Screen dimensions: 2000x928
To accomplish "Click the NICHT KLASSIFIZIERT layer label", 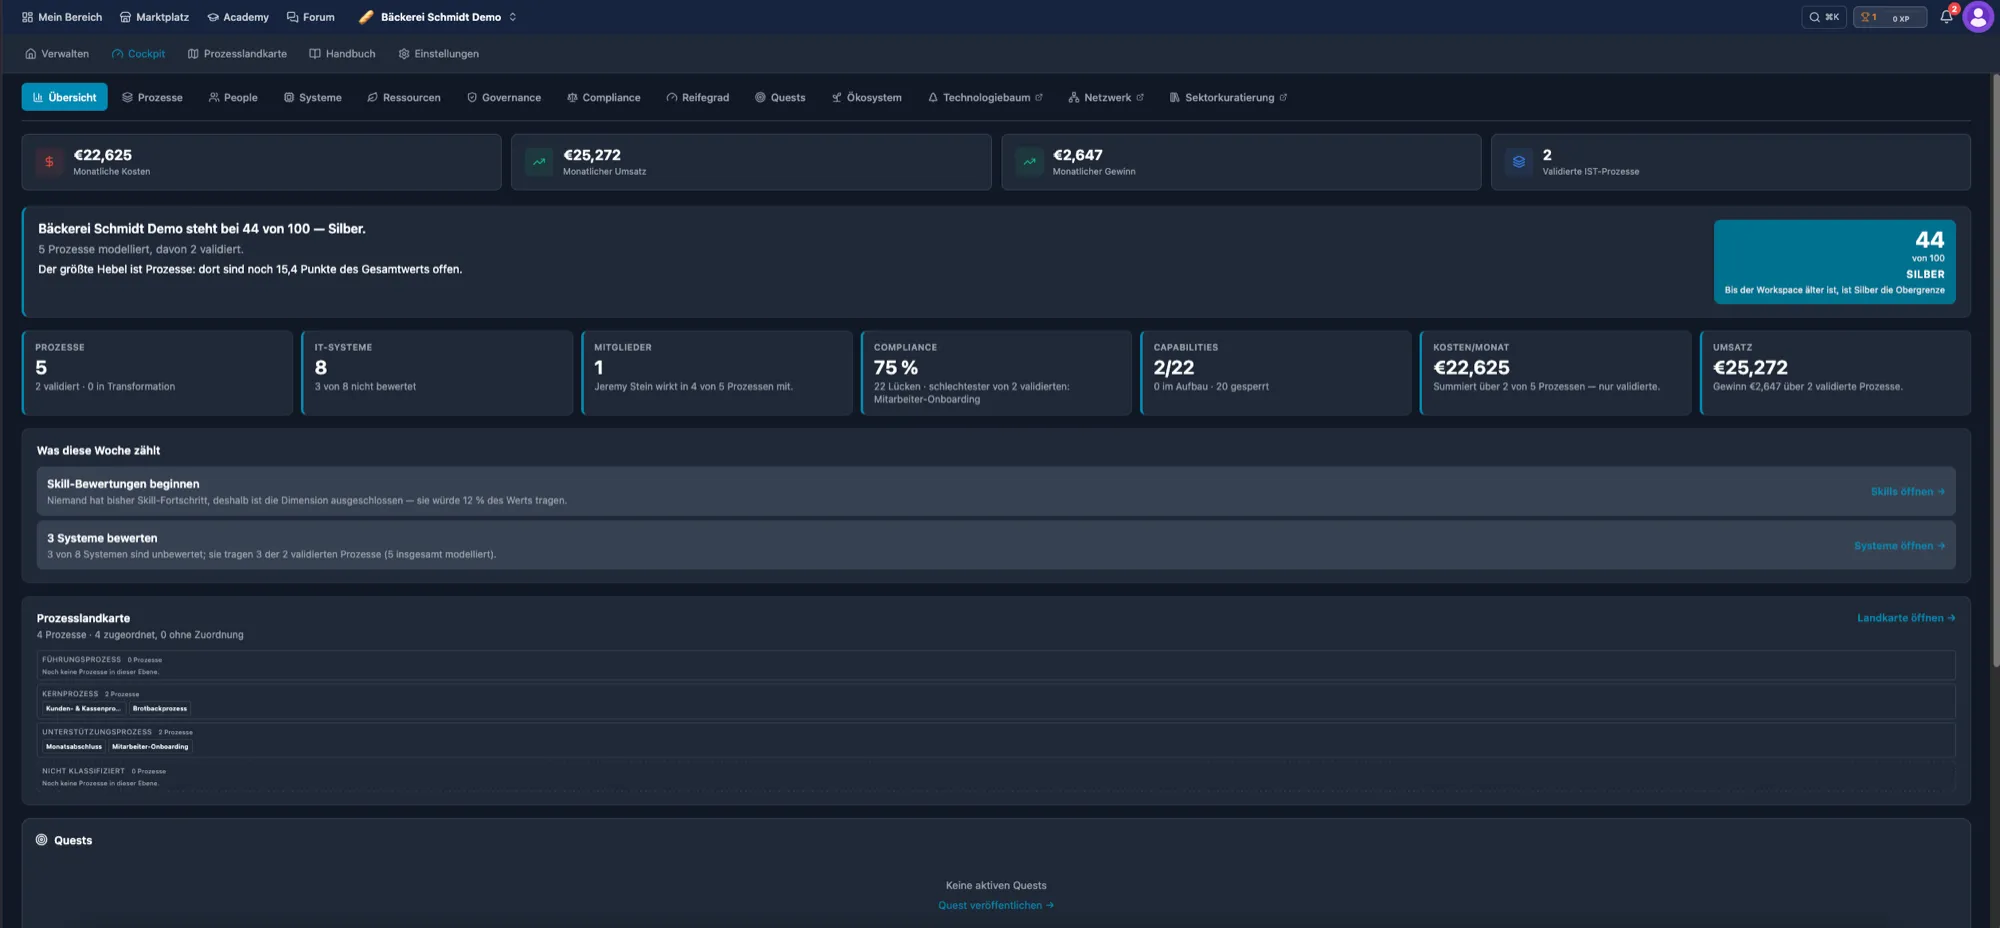I will 83,771.
